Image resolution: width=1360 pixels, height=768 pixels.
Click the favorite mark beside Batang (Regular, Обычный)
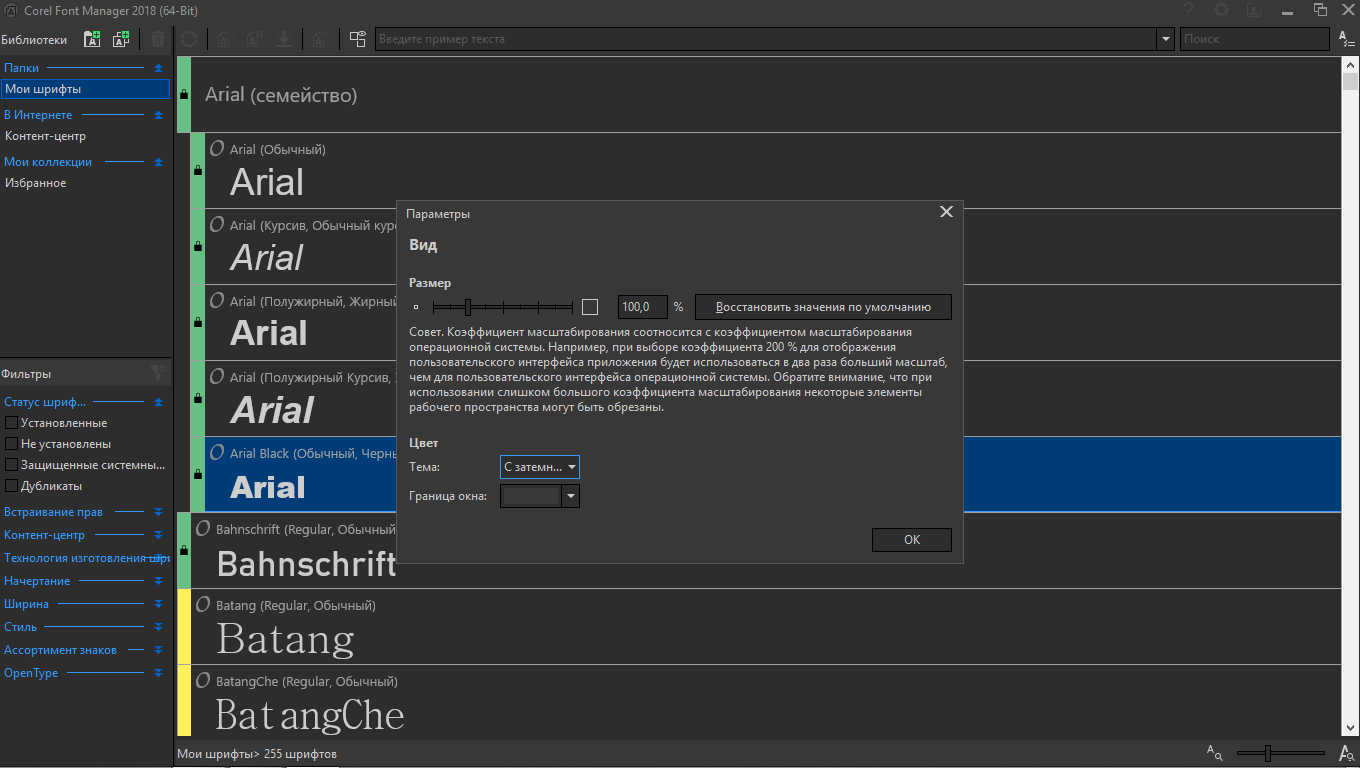click(x=202, y=604)
